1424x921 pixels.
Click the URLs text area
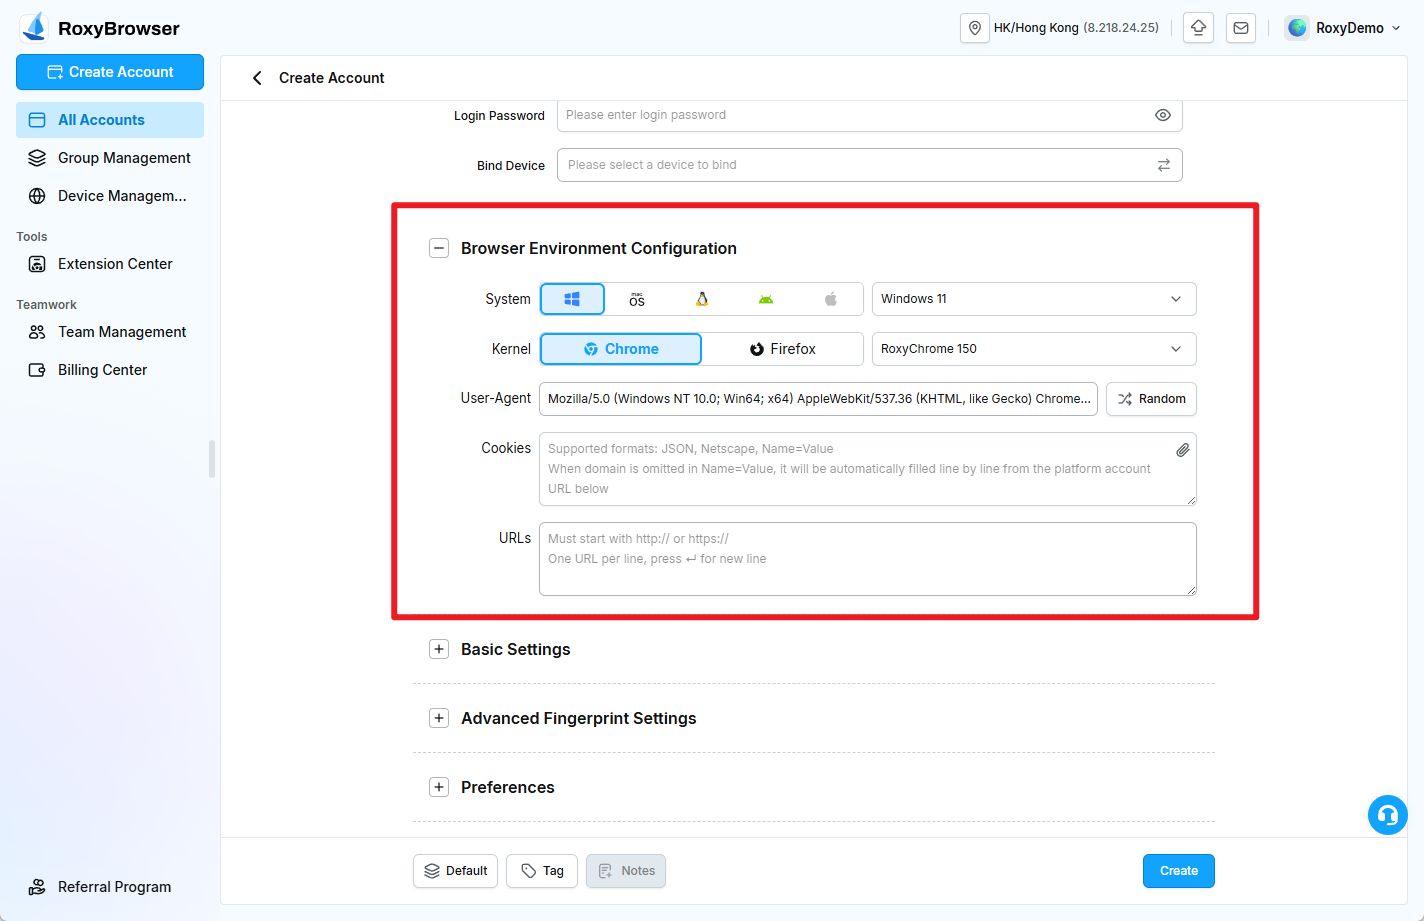(868, 559)
